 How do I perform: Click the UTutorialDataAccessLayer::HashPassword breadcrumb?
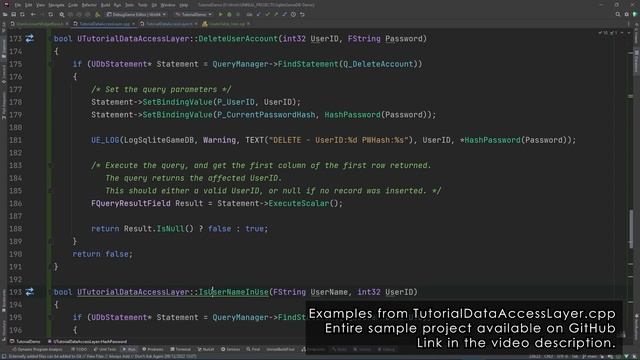tap(87, 341)
